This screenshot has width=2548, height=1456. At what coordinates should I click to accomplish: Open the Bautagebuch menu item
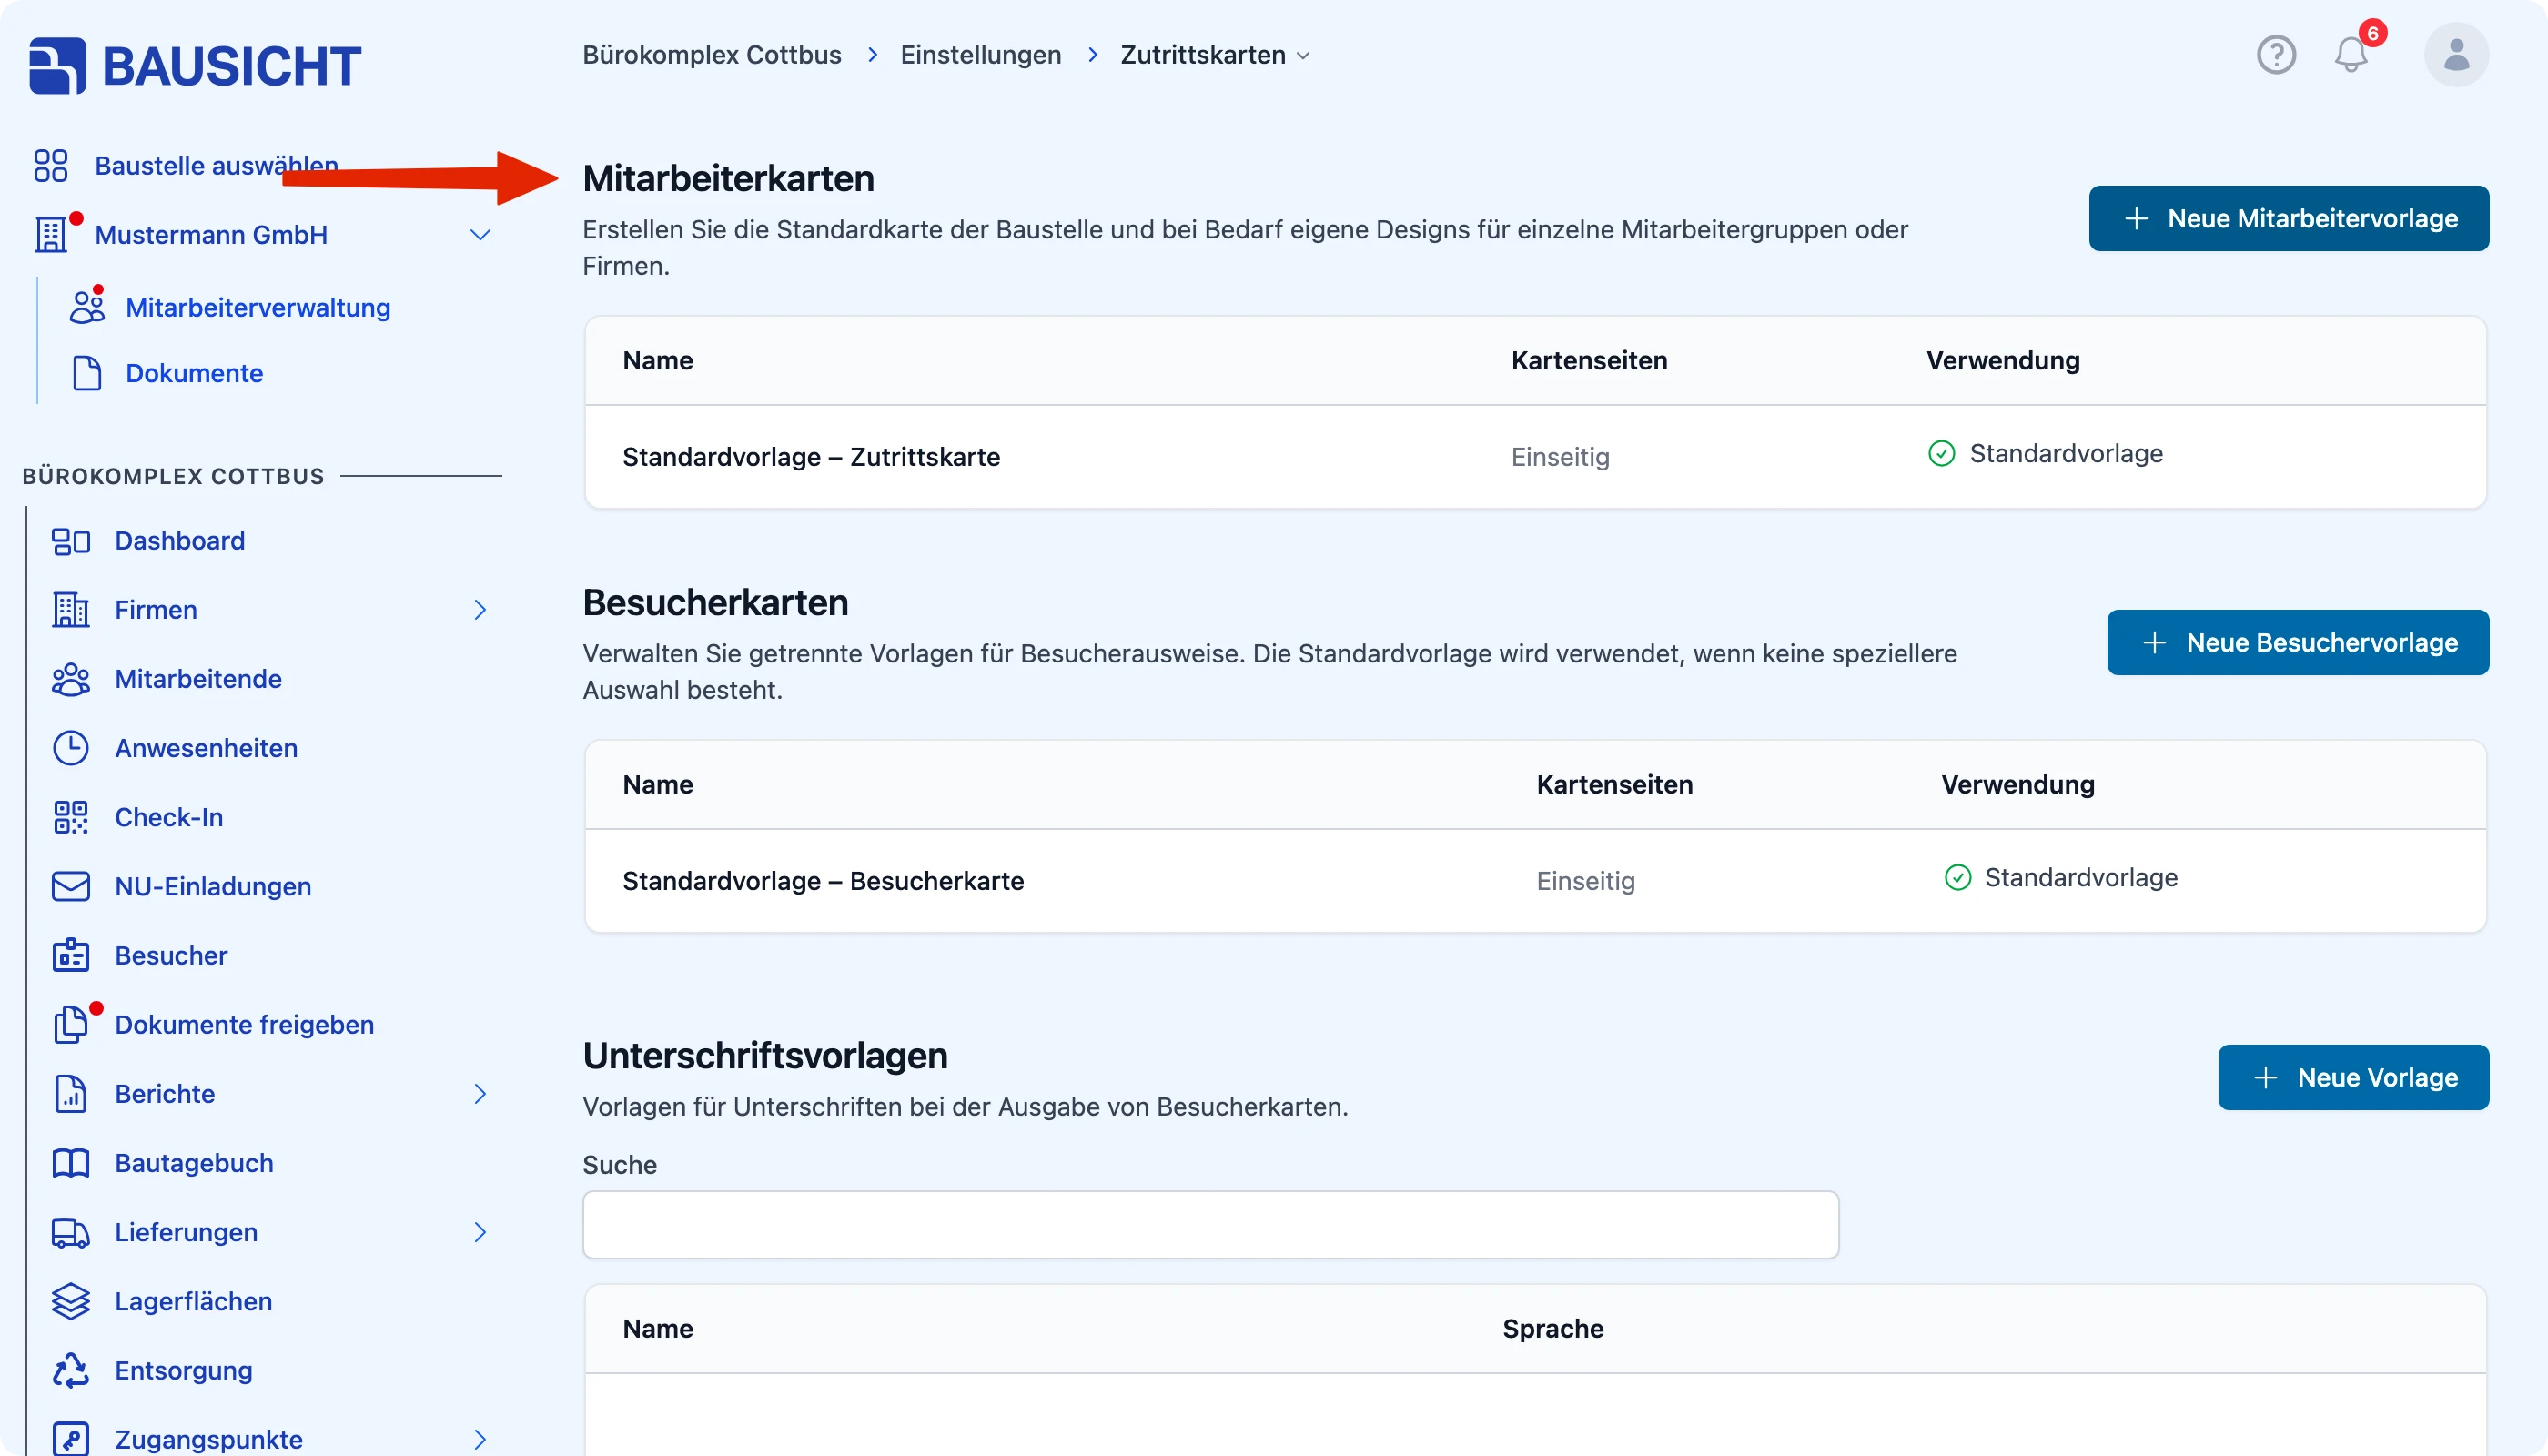[194, 1163]
